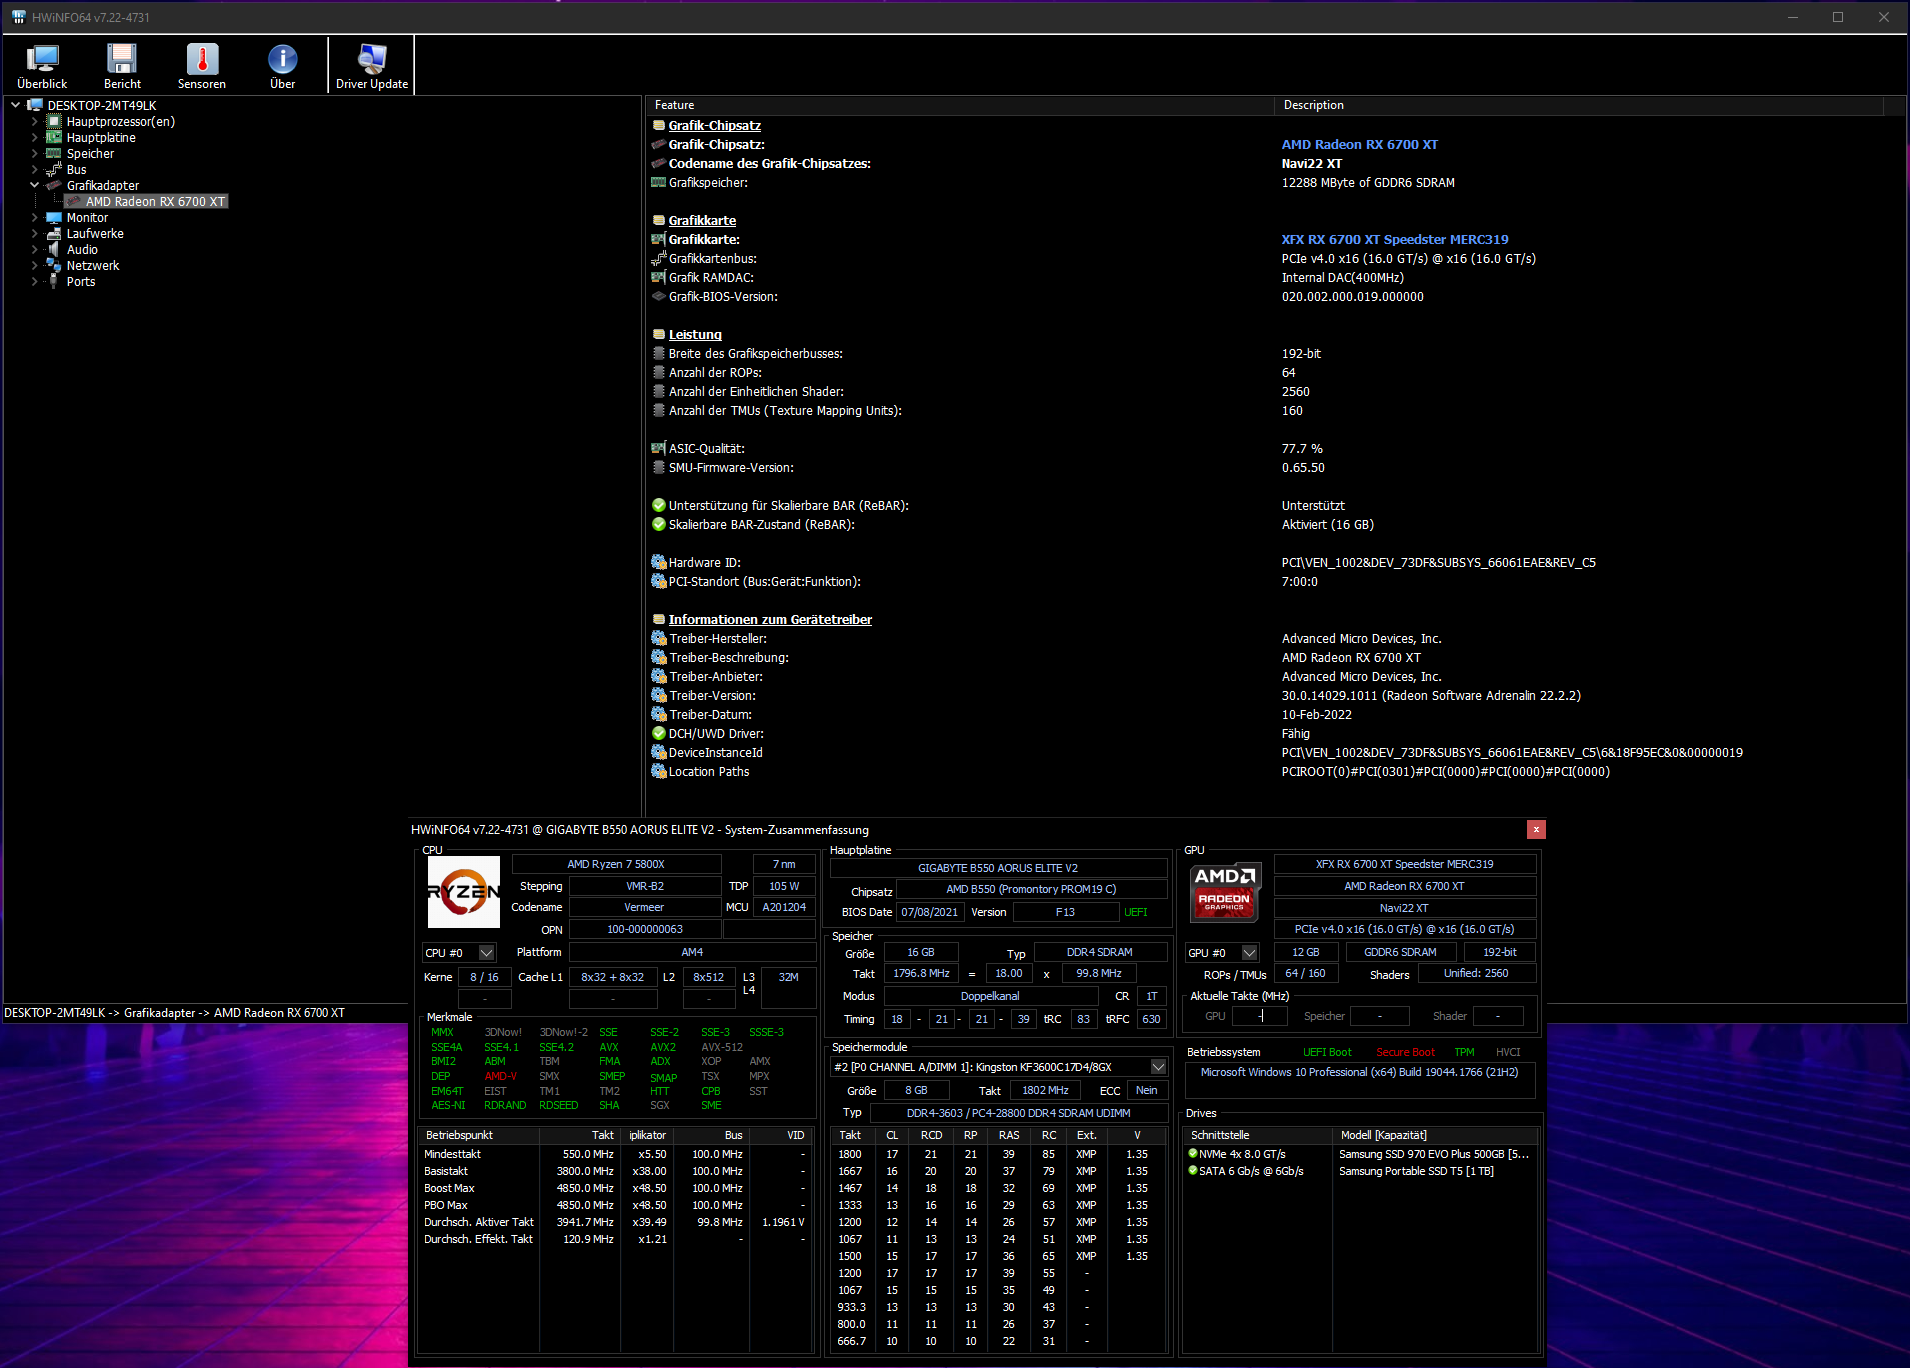Open the memory module selector dropdown
This screenshot has width=1910, height=1368.
[x=1158, y=1067]
